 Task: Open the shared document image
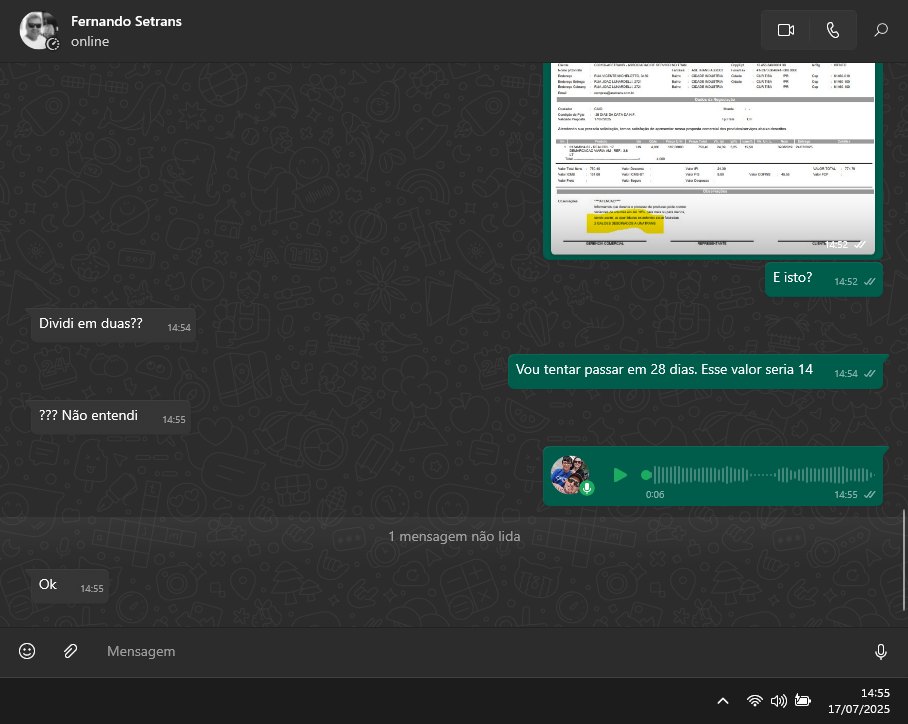[714, 158]
